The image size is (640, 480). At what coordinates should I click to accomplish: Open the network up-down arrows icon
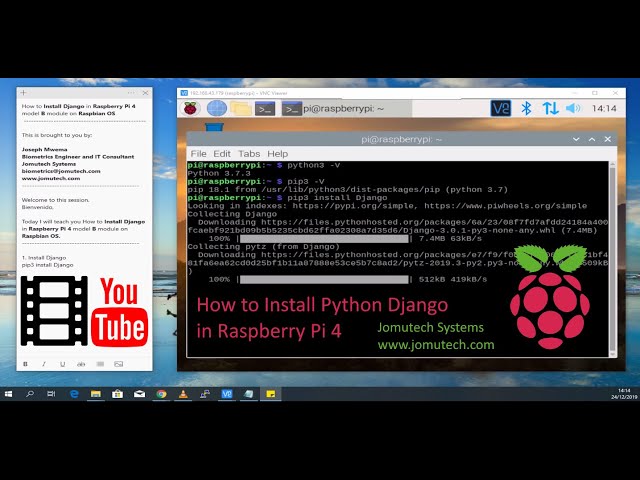(550, 109)
